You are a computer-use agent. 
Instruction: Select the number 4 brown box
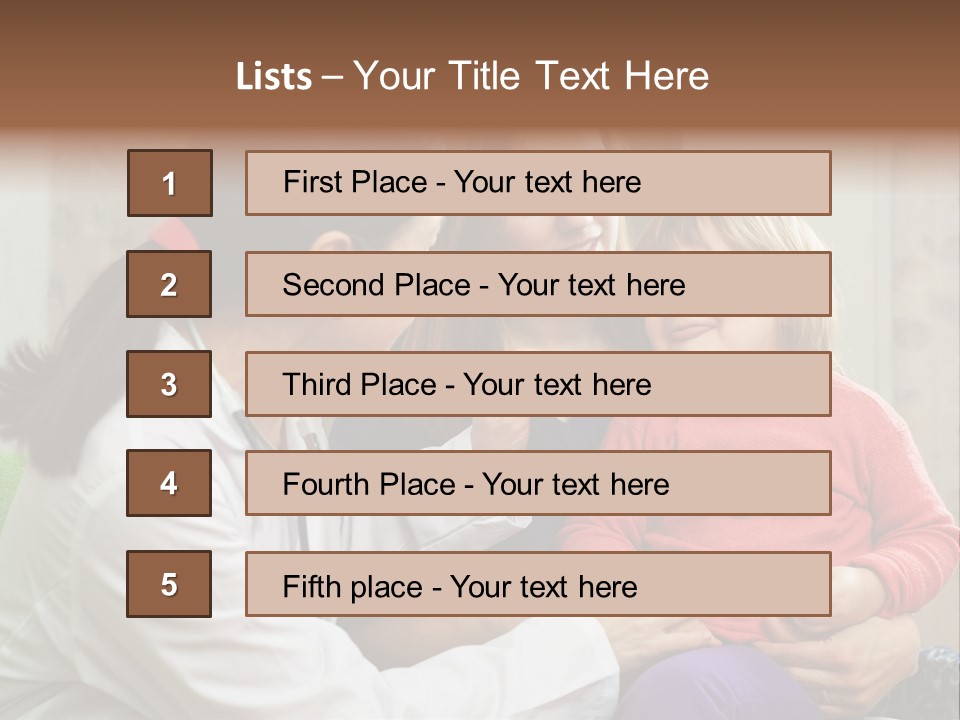(169, 483)
